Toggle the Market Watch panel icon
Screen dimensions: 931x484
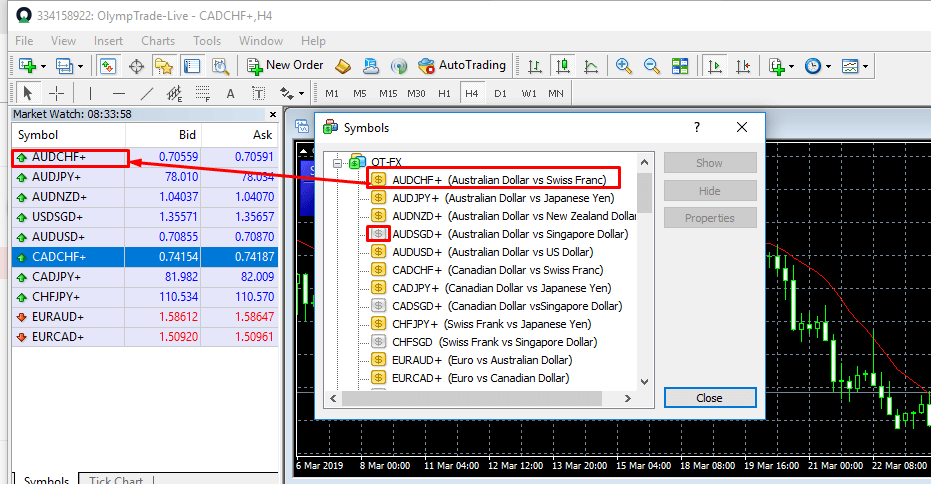click(107, 66)
